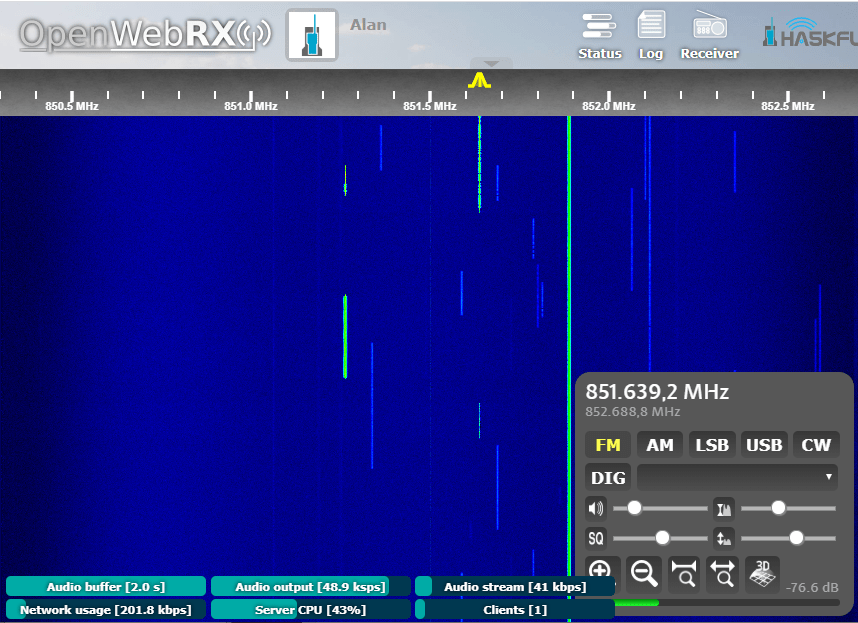Click the zoom out magnifier icon

[x=643, y=572]
